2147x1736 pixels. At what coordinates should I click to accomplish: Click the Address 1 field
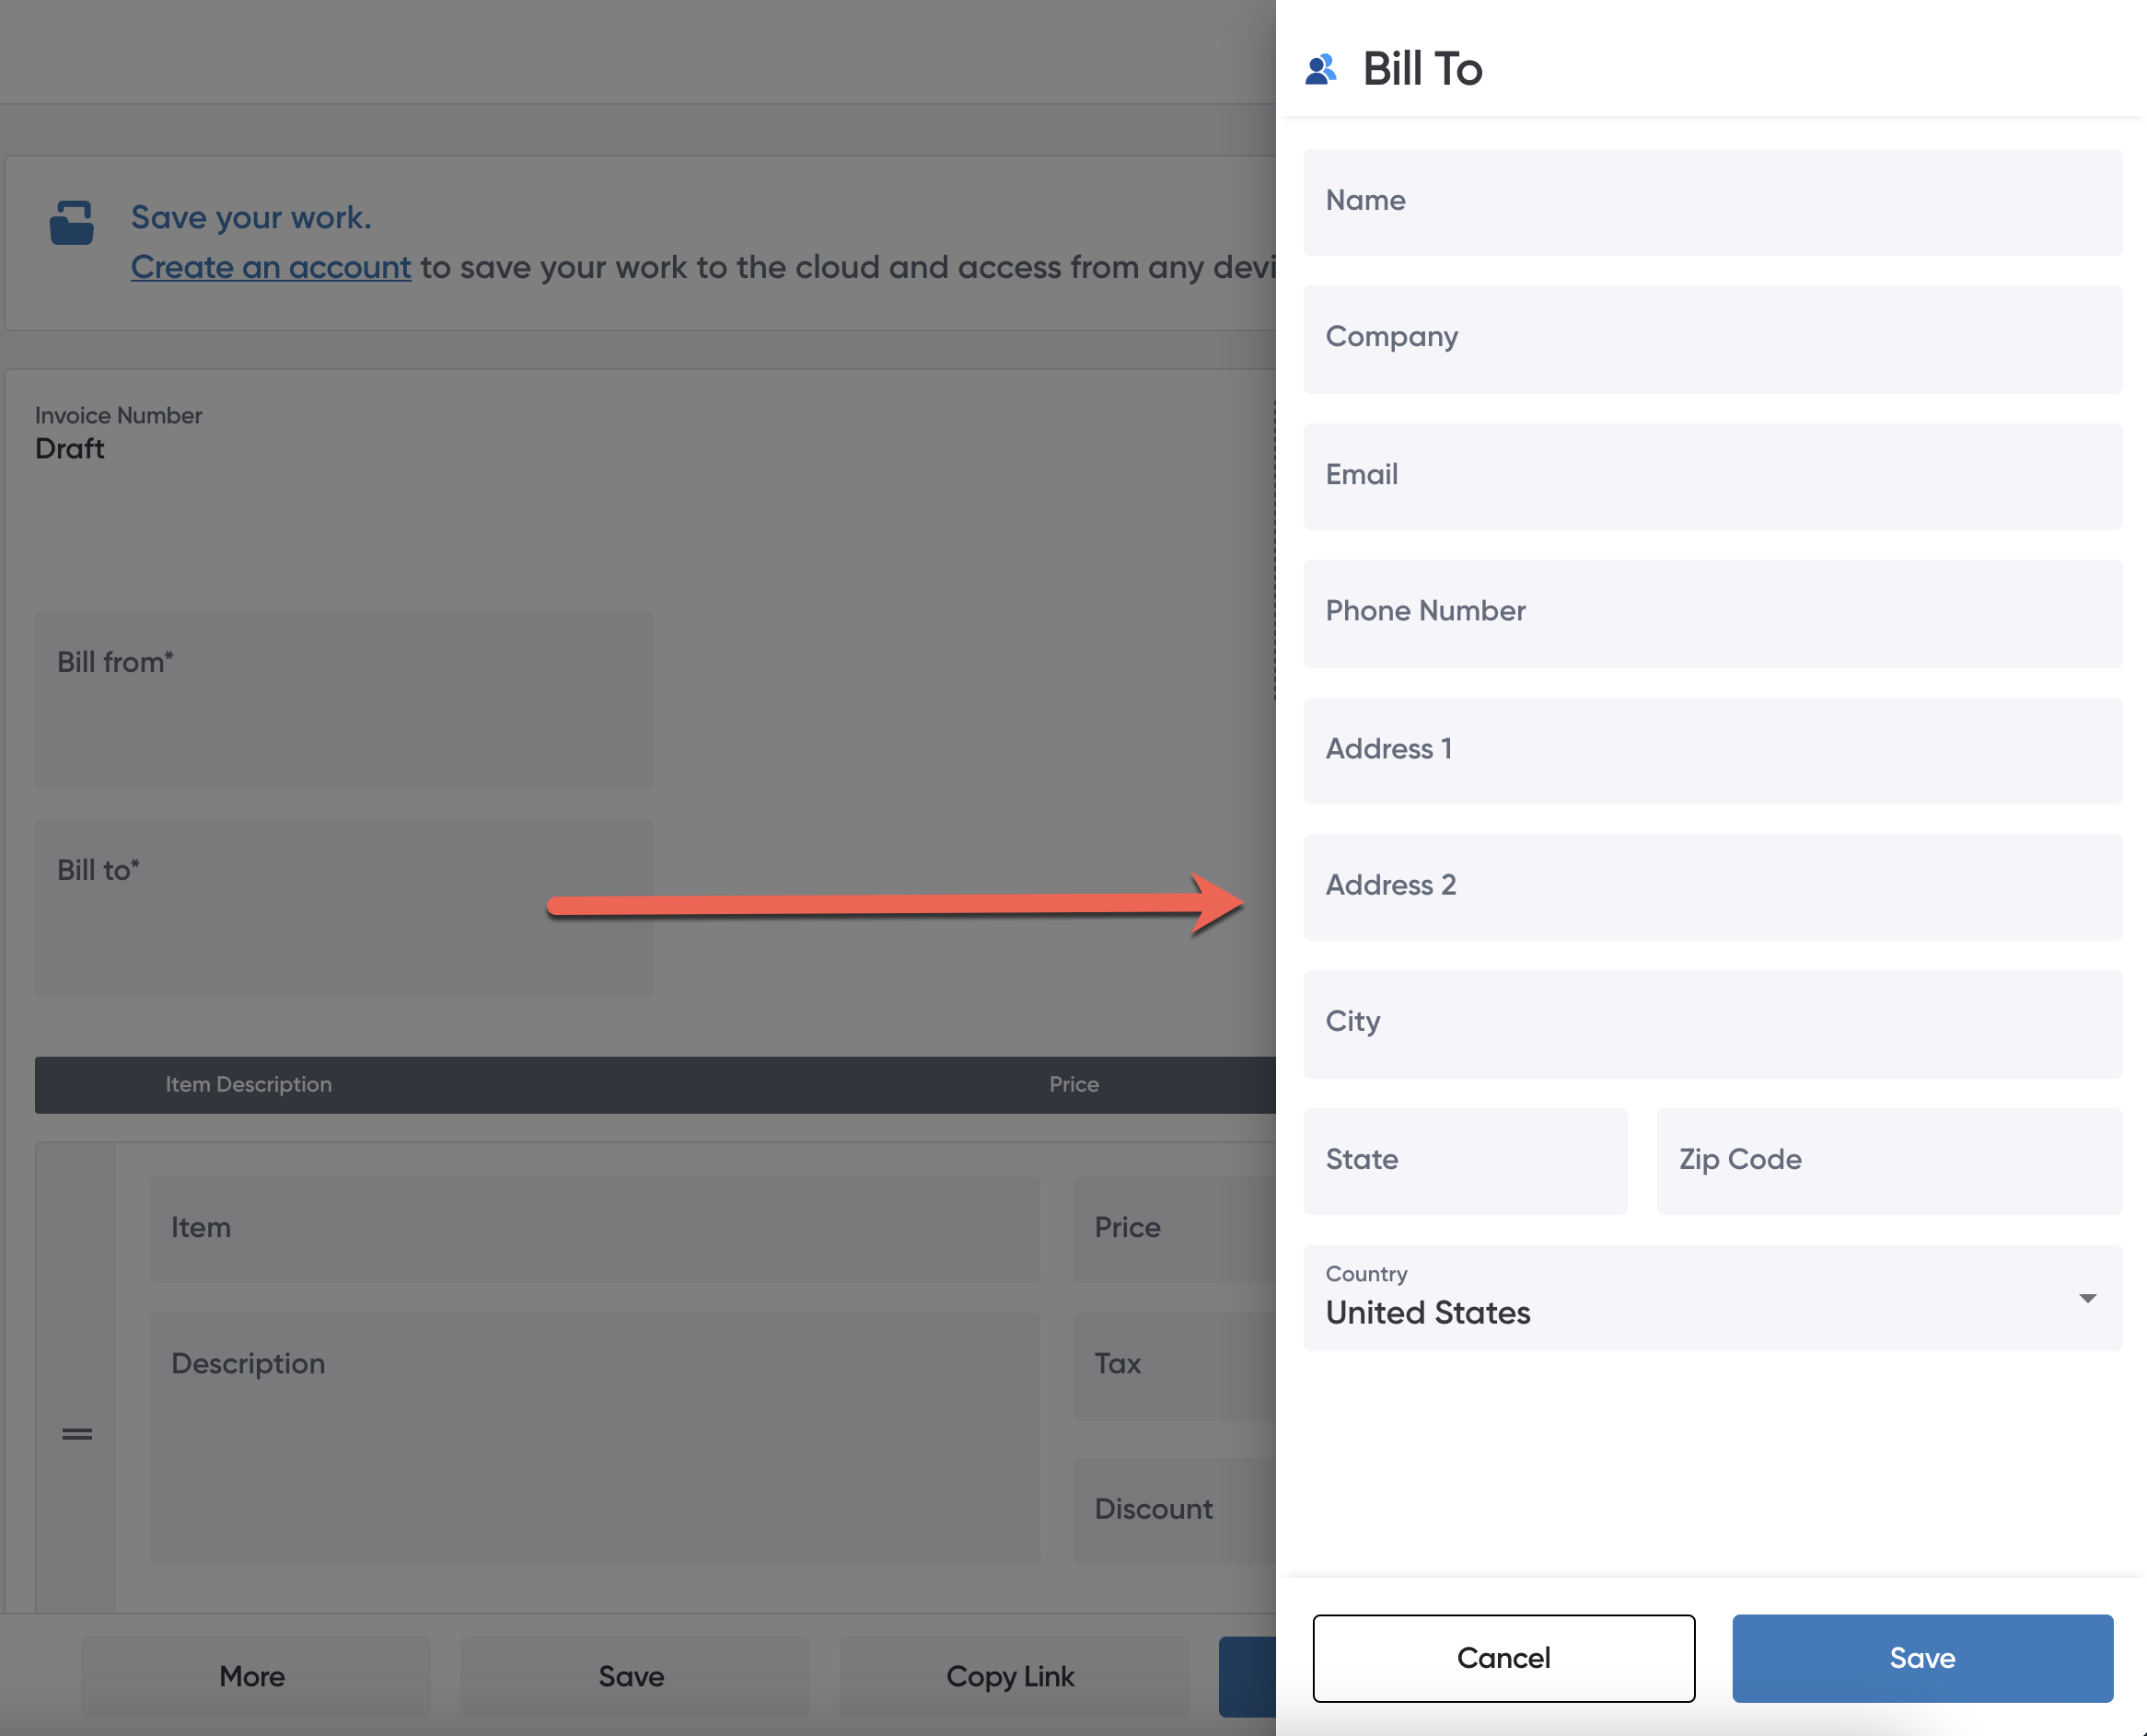[x=1712, y=750]
